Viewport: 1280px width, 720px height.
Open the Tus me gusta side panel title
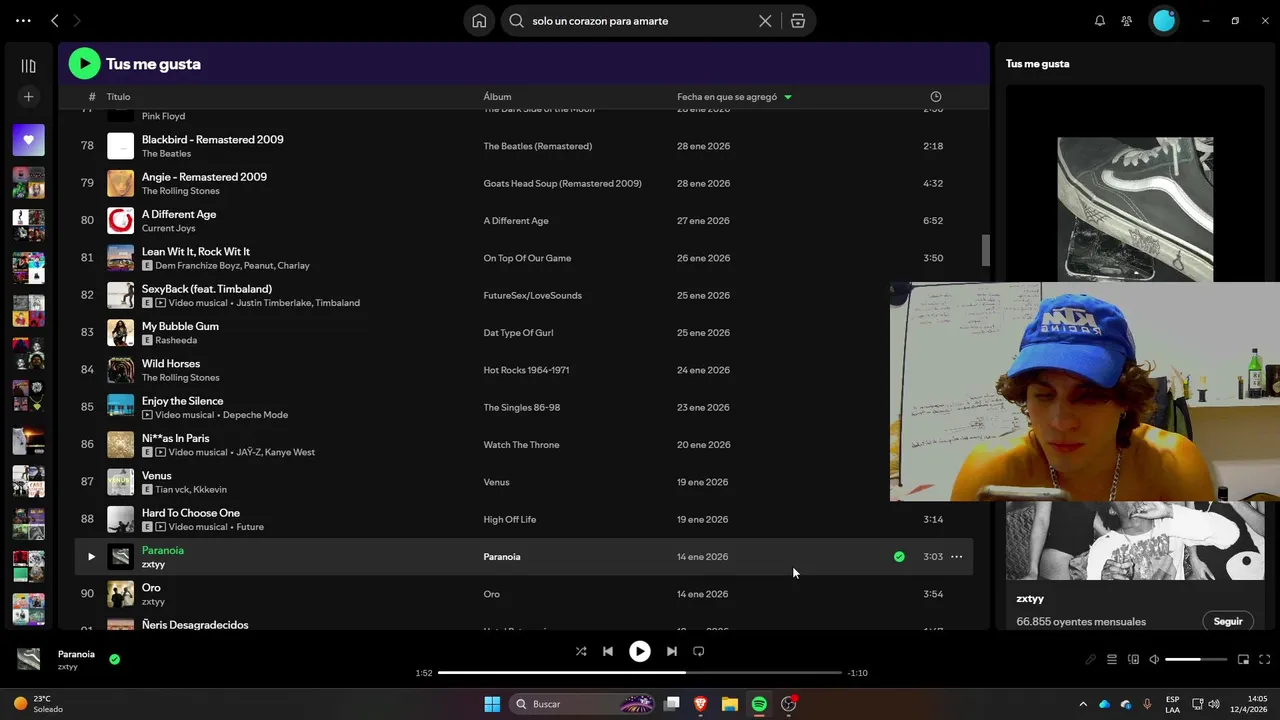[x=1037, y=64]
